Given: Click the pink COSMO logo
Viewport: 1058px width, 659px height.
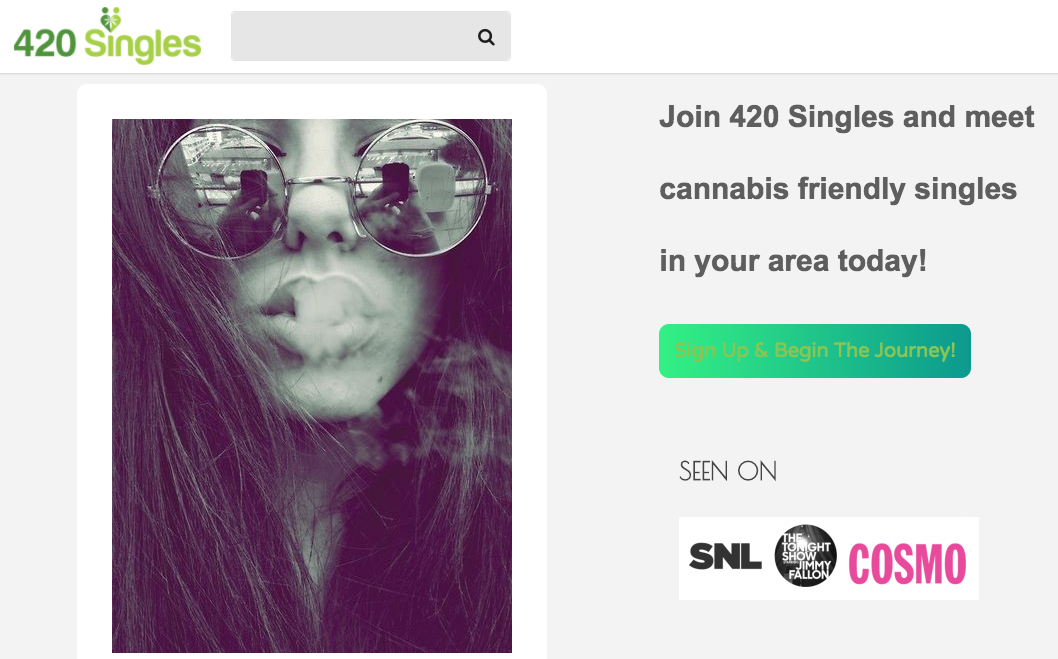Looking at the screenshot, I should 907,564.
